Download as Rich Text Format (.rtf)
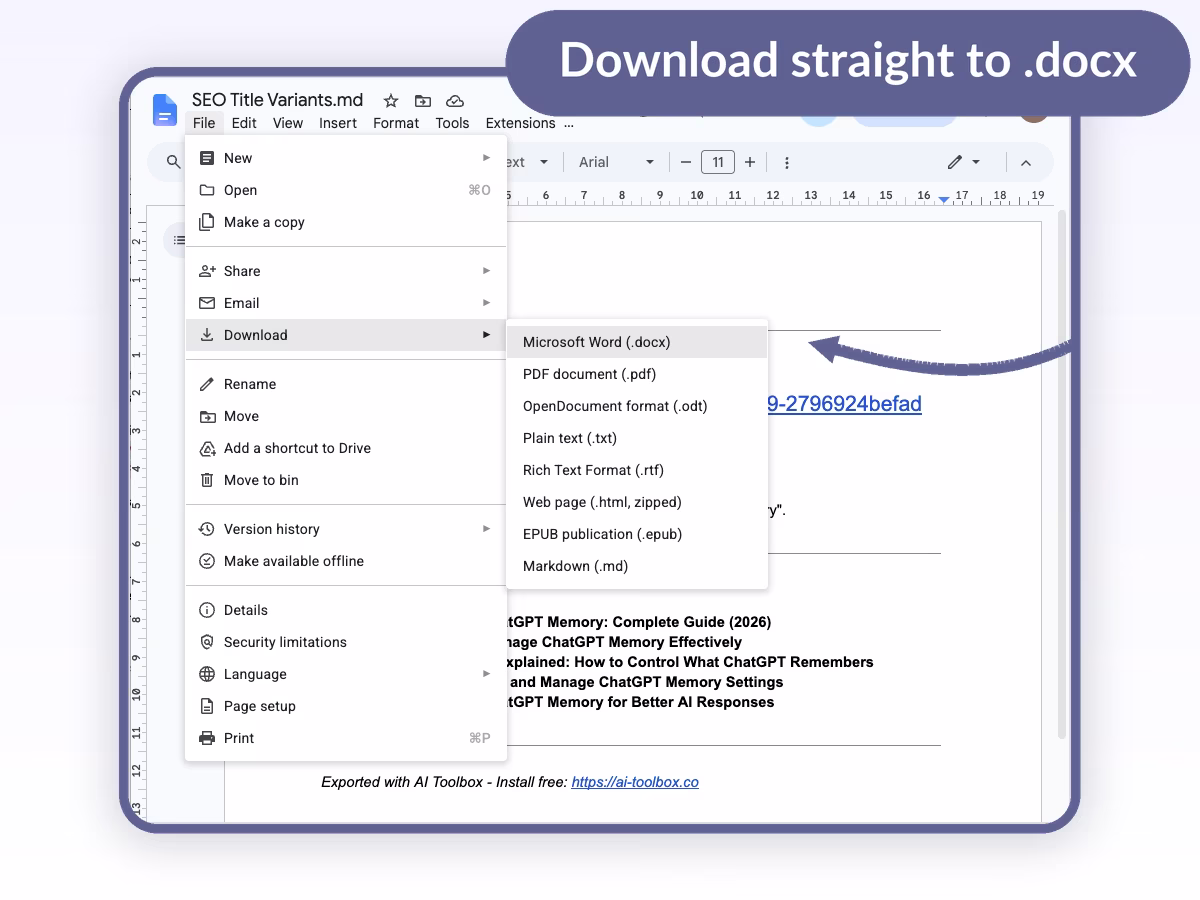This screenshot has width=1200, height=900. [x=637, y=470]
